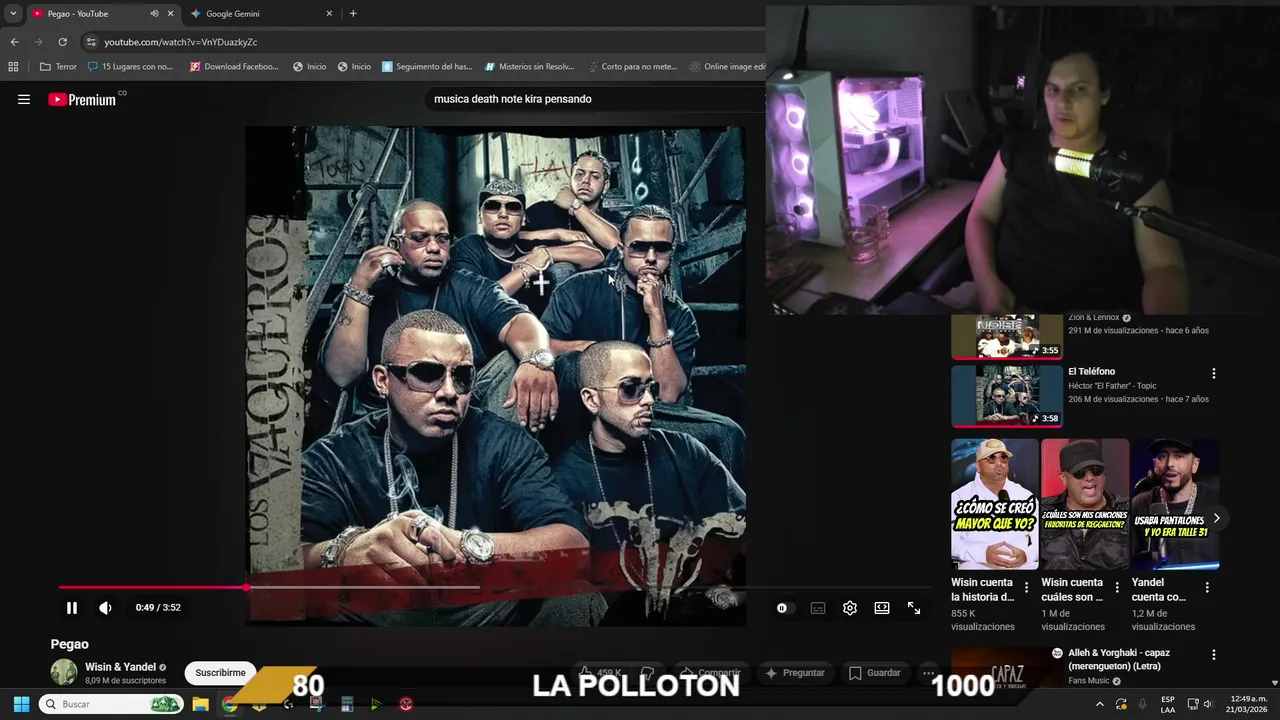Click the Preguntar button

(795, 673)
